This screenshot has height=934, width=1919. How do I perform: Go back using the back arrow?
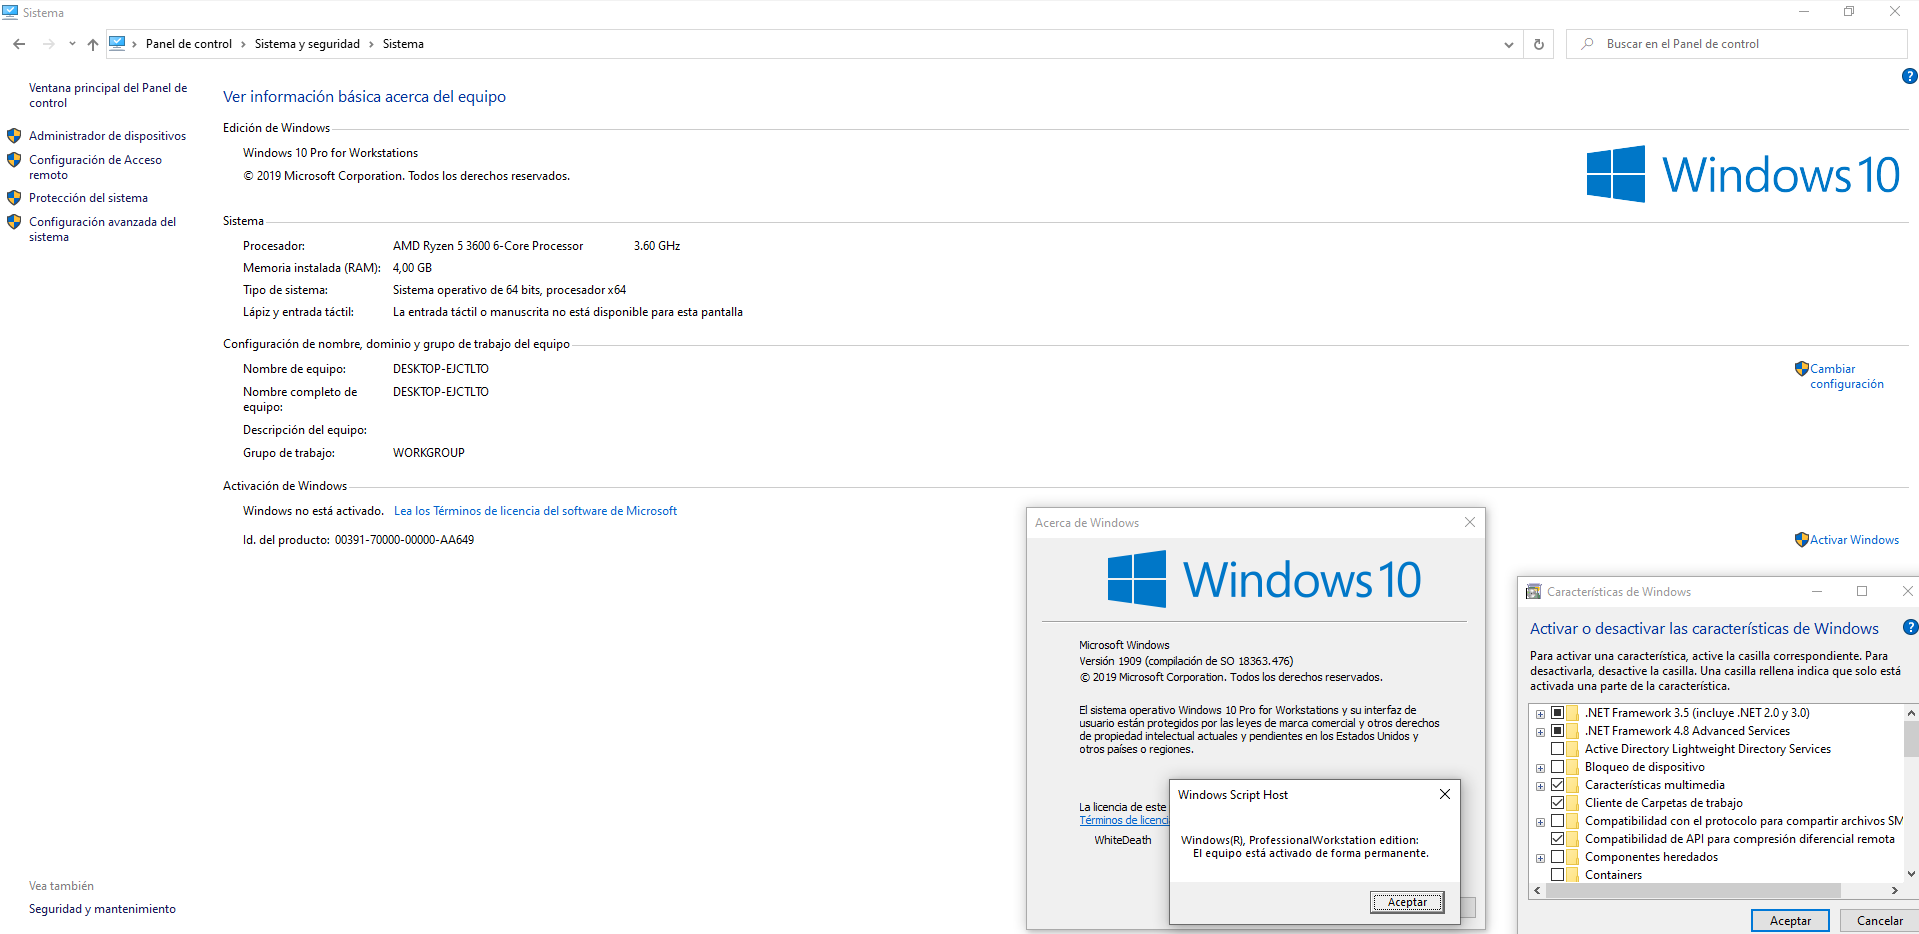coord(19,44)
